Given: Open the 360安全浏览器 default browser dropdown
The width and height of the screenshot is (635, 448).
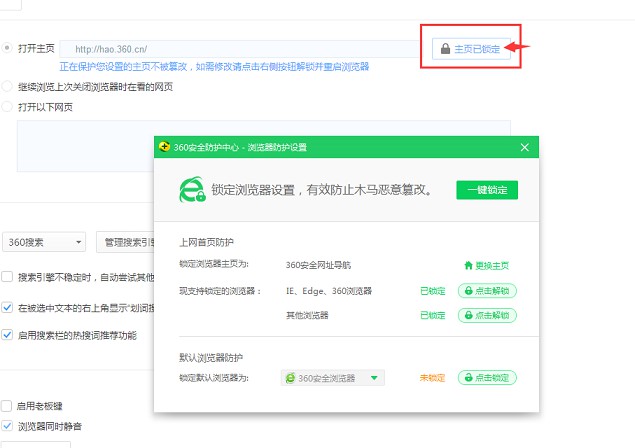Looking at the screenshot, I should 332,378.
